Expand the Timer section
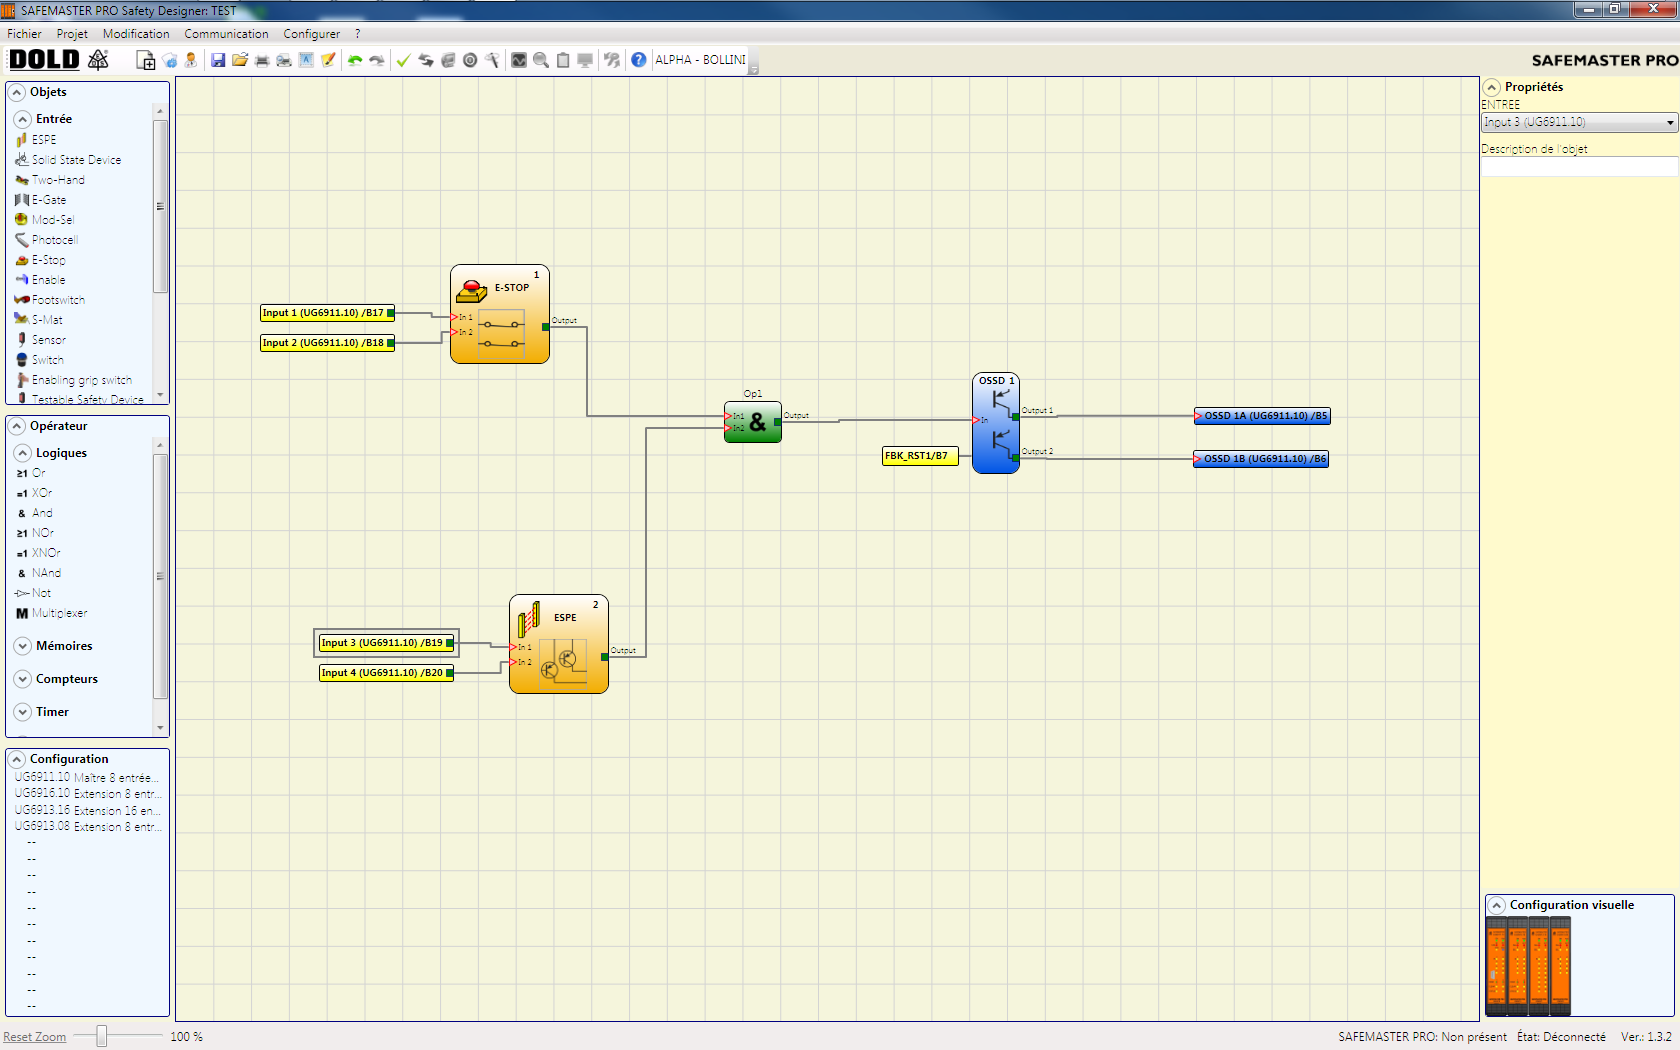Screen dimensions: 1680x1050 22,712
